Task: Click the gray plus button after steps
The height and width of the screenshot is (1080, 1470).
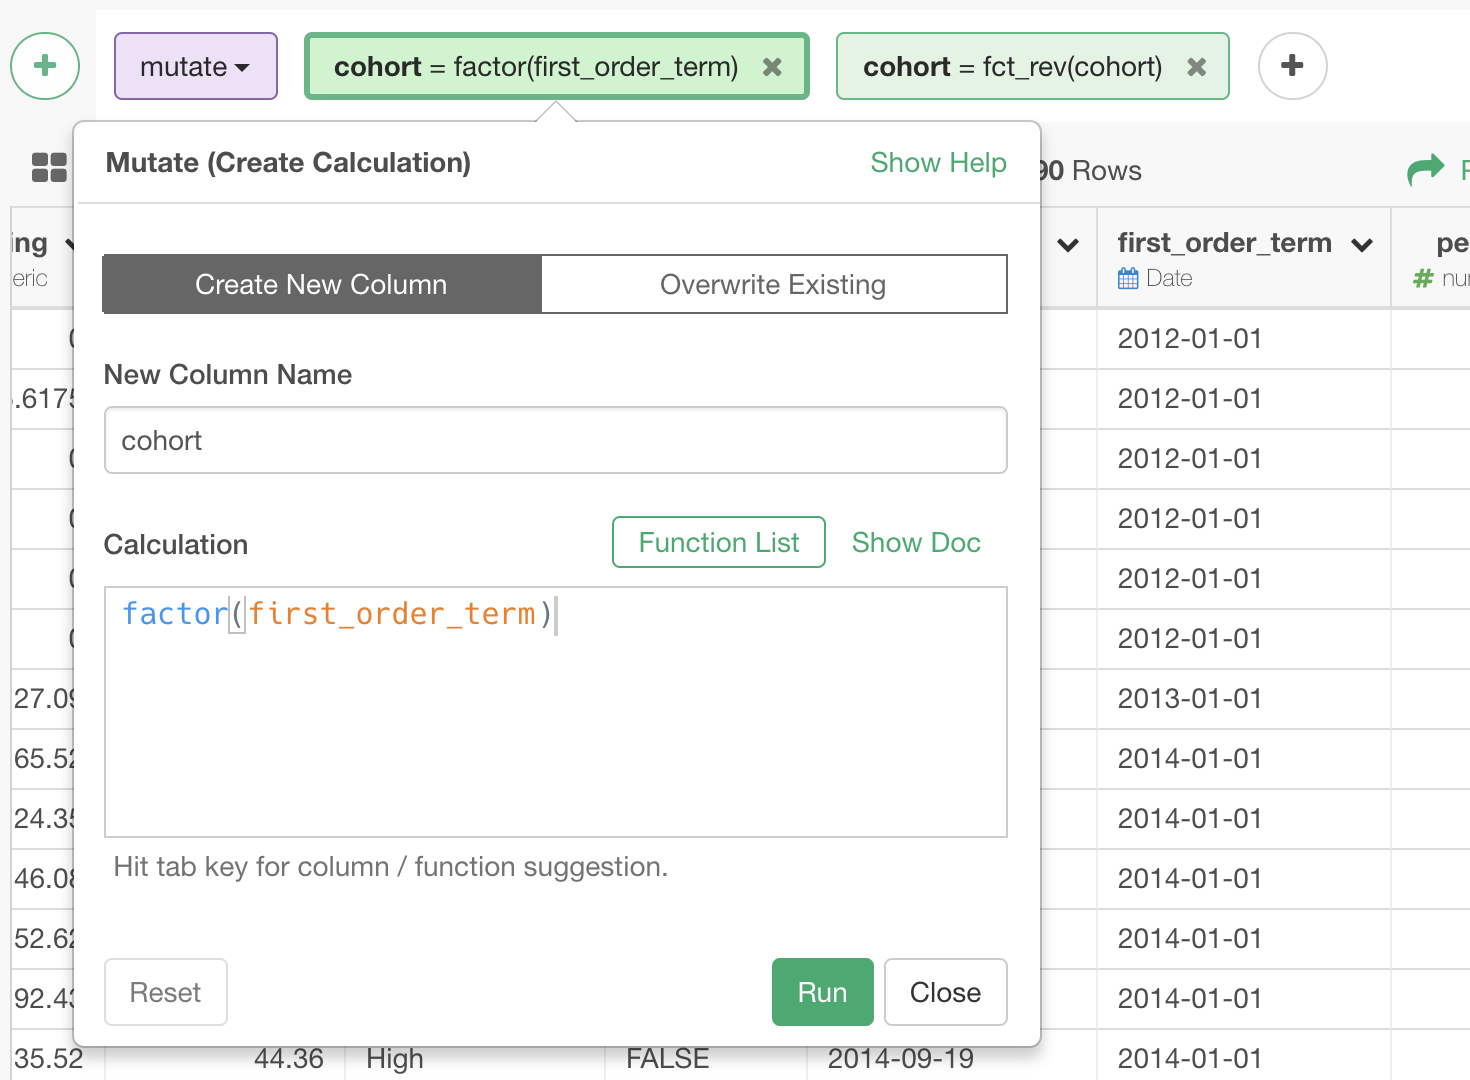Action: click(x=1292, y=66)
